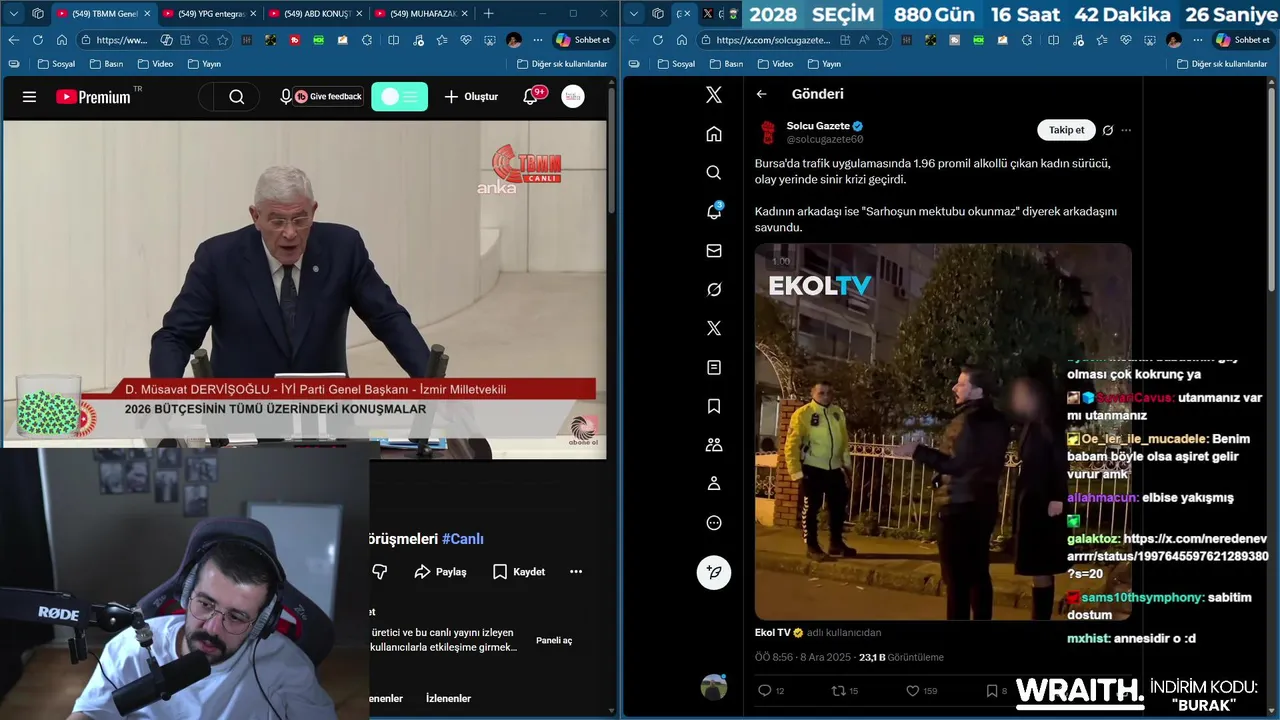The image size is (1280, 720).
Task: Open the profile picture in the X browser window toolbar
Action: point(1173,40)
